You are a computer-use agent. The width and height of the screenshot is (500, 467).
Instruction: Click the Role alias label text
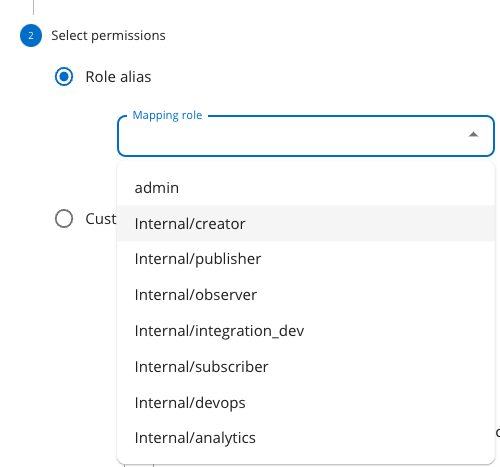click(118, 77)
